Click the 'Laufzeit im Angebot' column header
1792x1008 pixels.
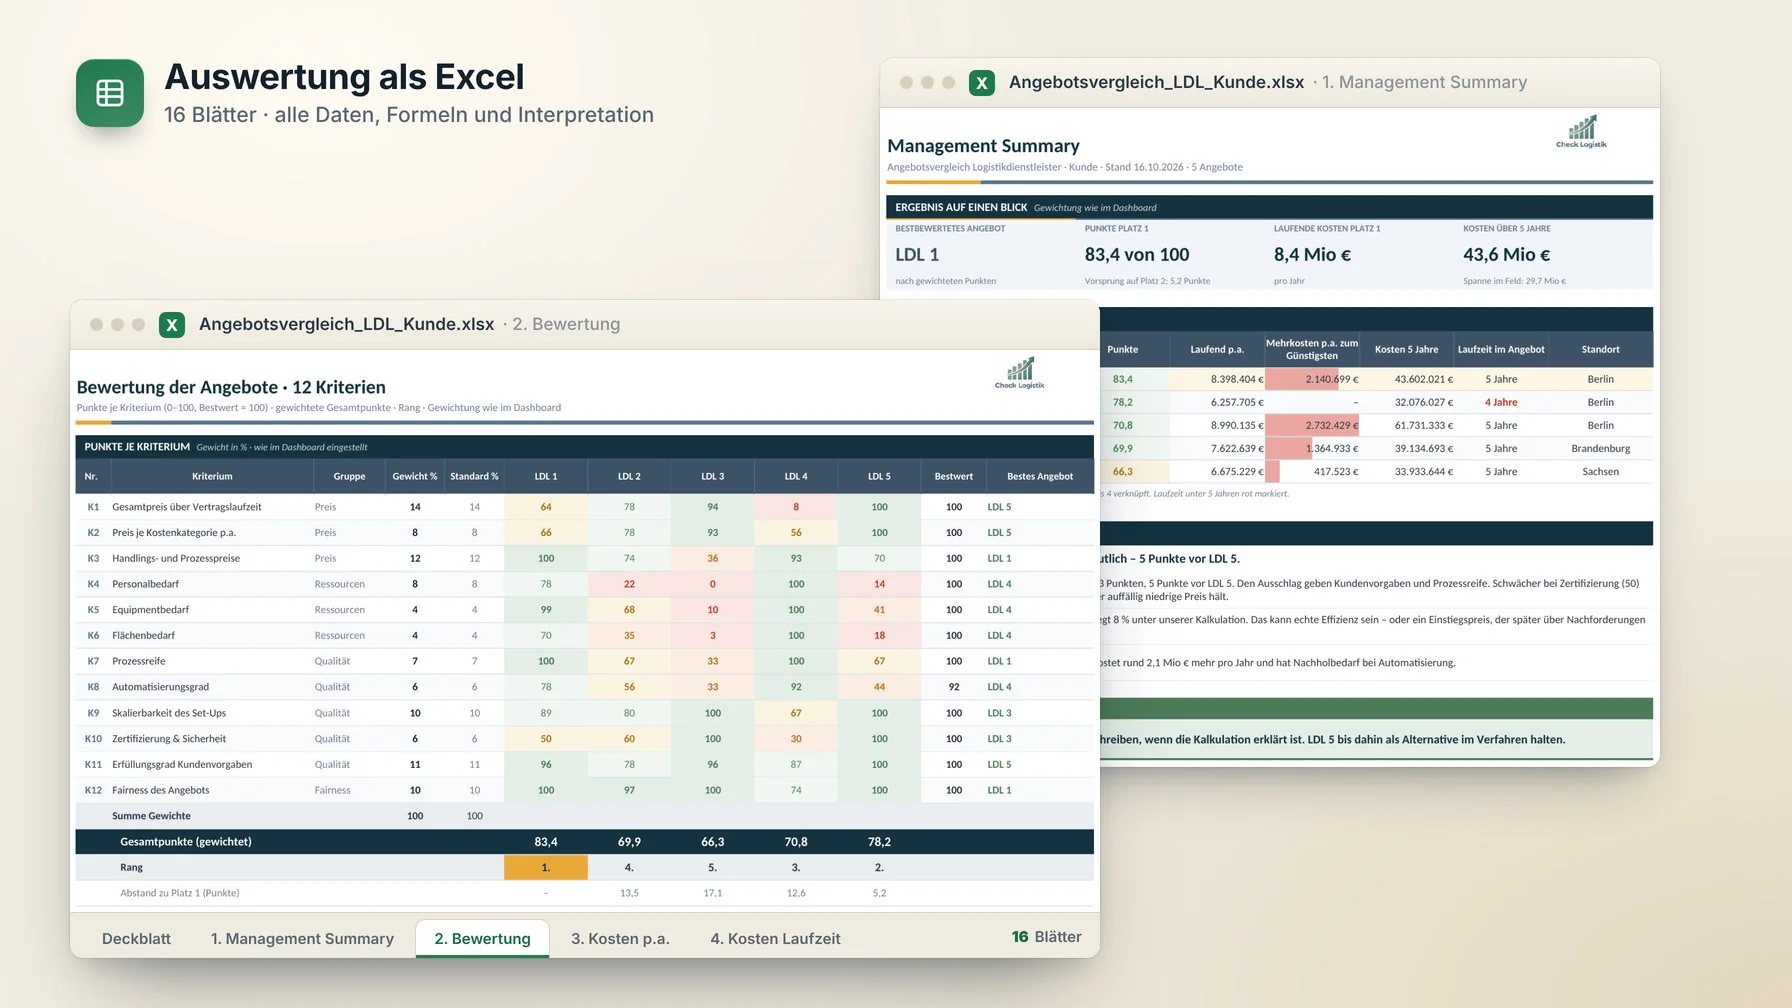point(1501,350)
